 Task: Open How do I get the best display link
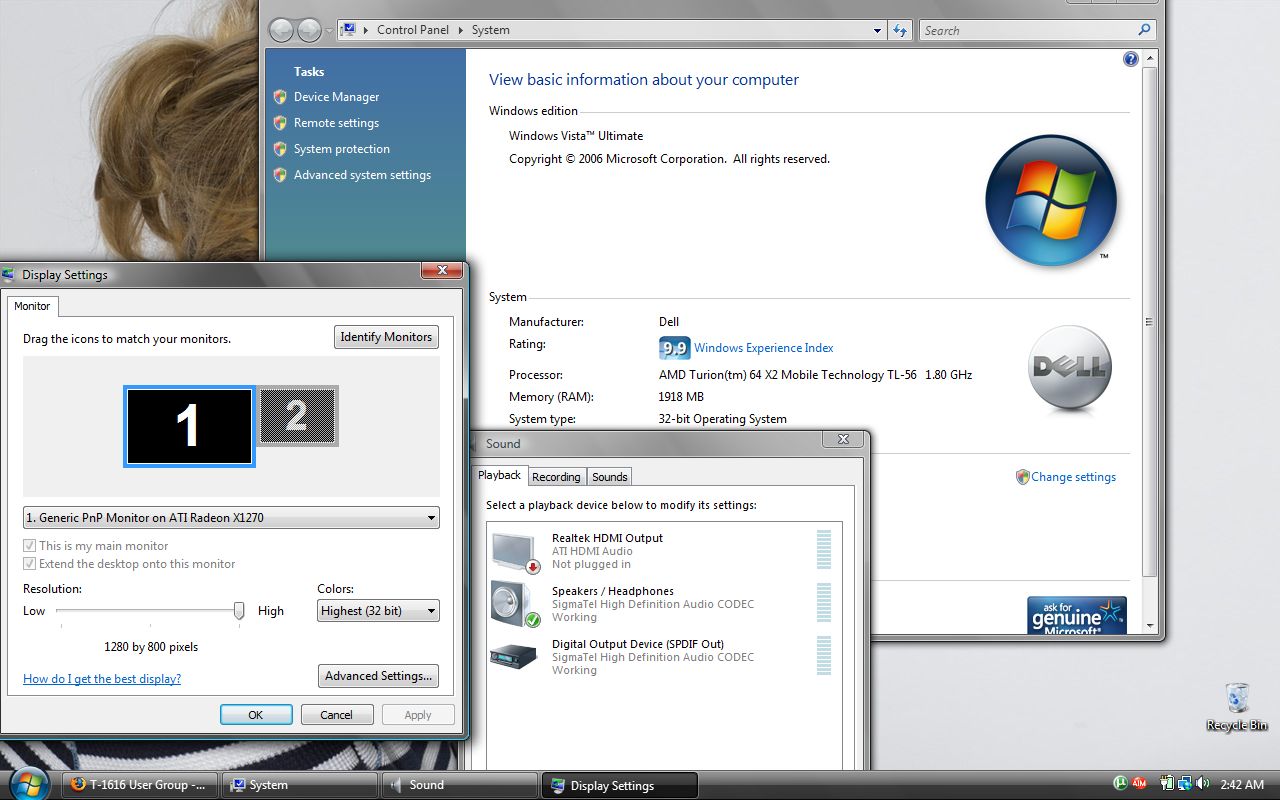102,679
